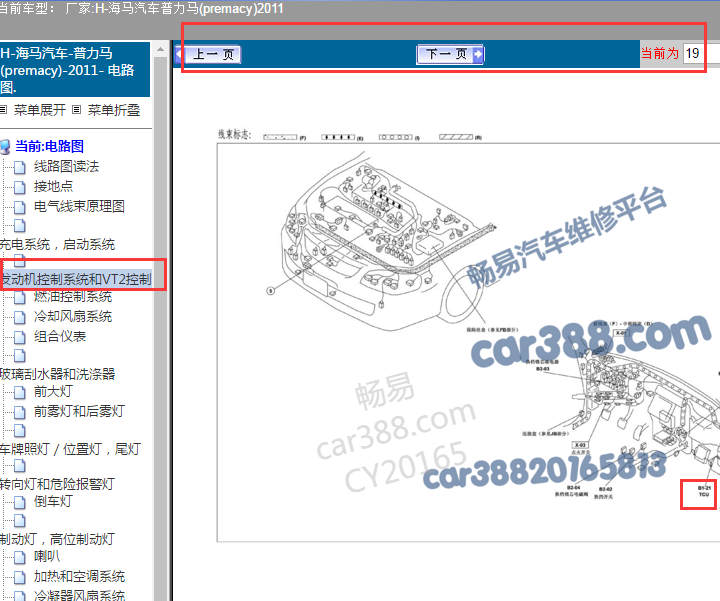
Task: Open the 倒车灯 wiring diagram
Action: pos(53,501)
